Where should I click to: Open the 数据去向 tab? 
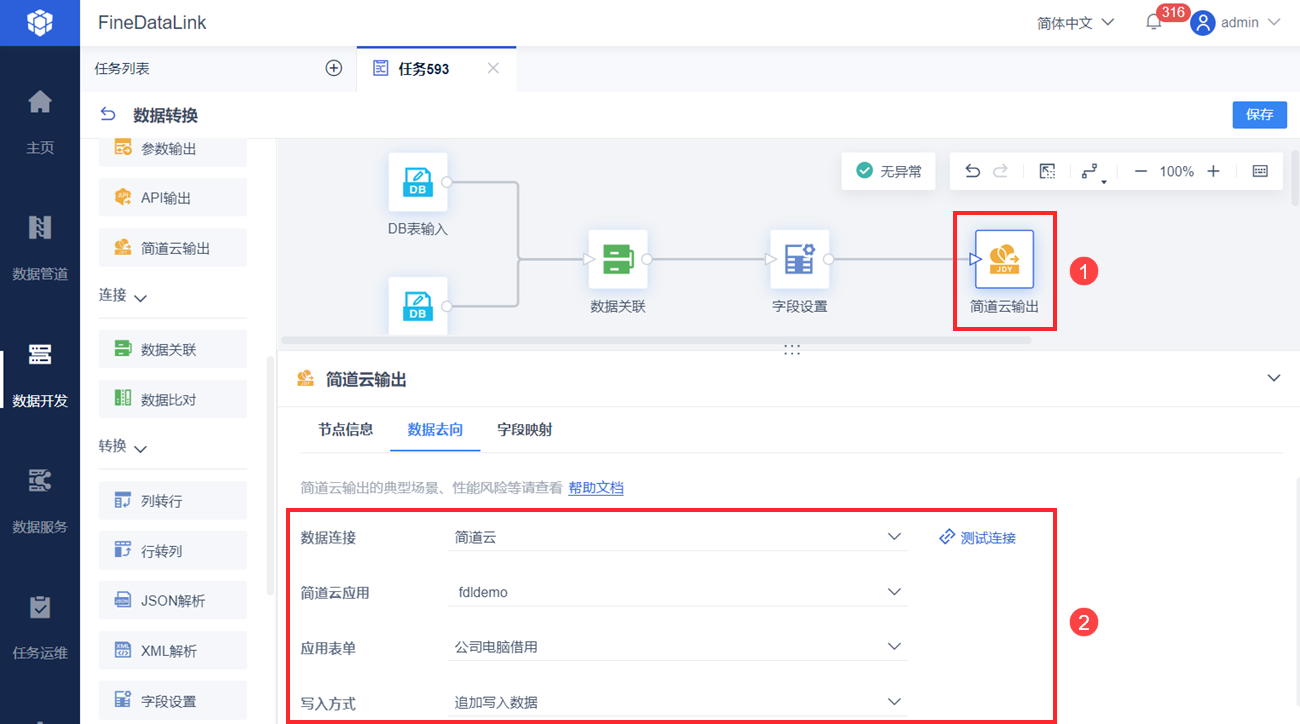(x=435, y=430)
